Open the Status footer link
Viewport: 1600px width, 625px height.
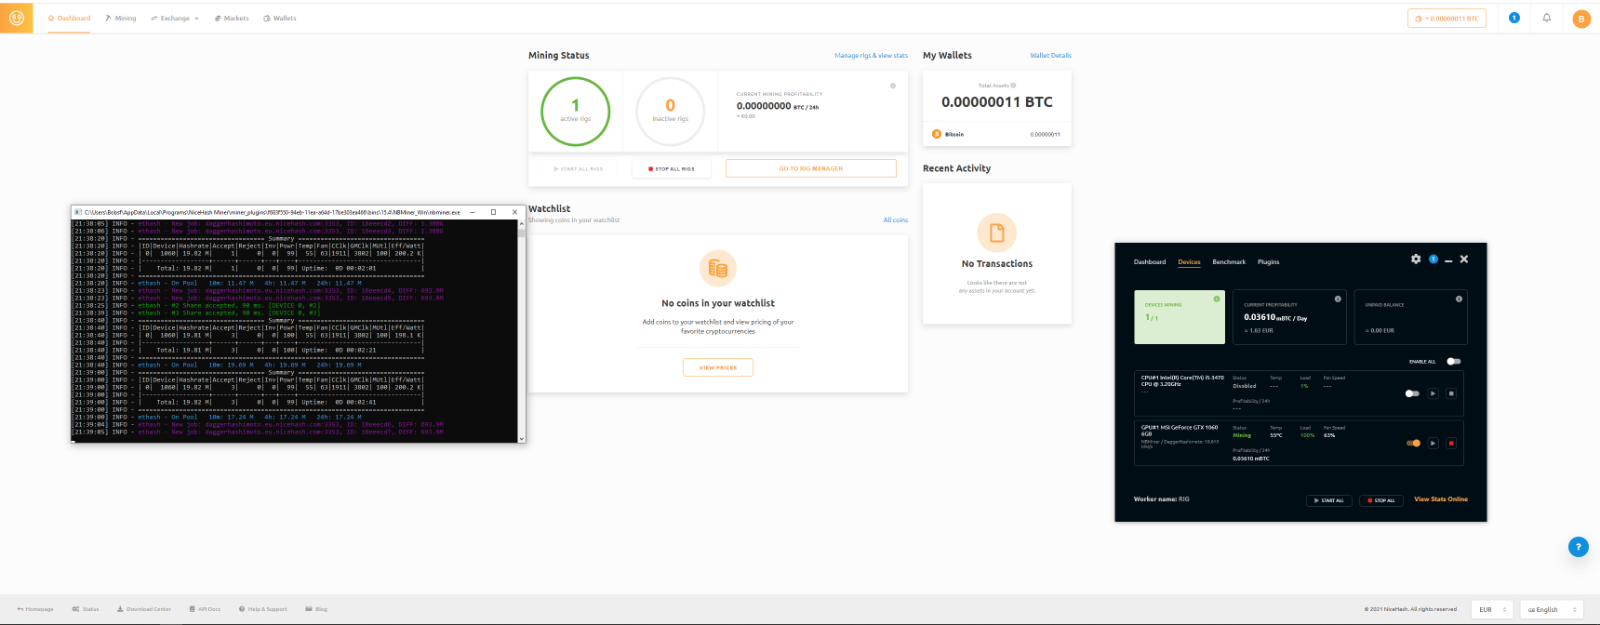pos(86,609)
